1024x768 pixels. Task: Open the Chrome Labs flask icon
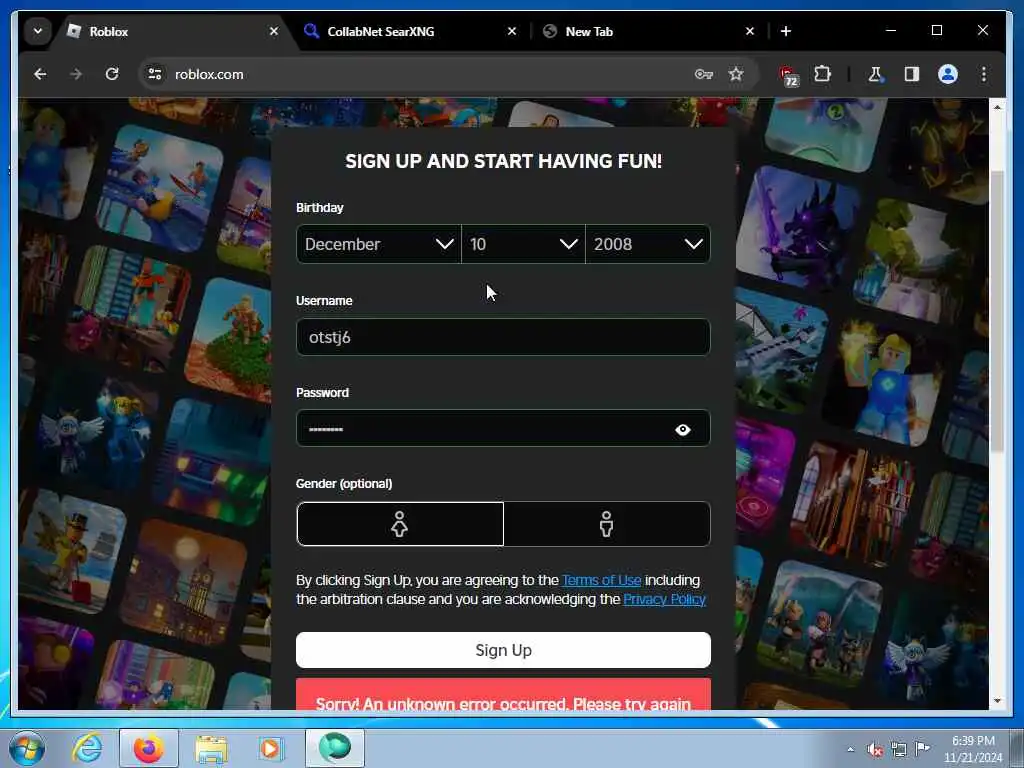coord(875,74)
